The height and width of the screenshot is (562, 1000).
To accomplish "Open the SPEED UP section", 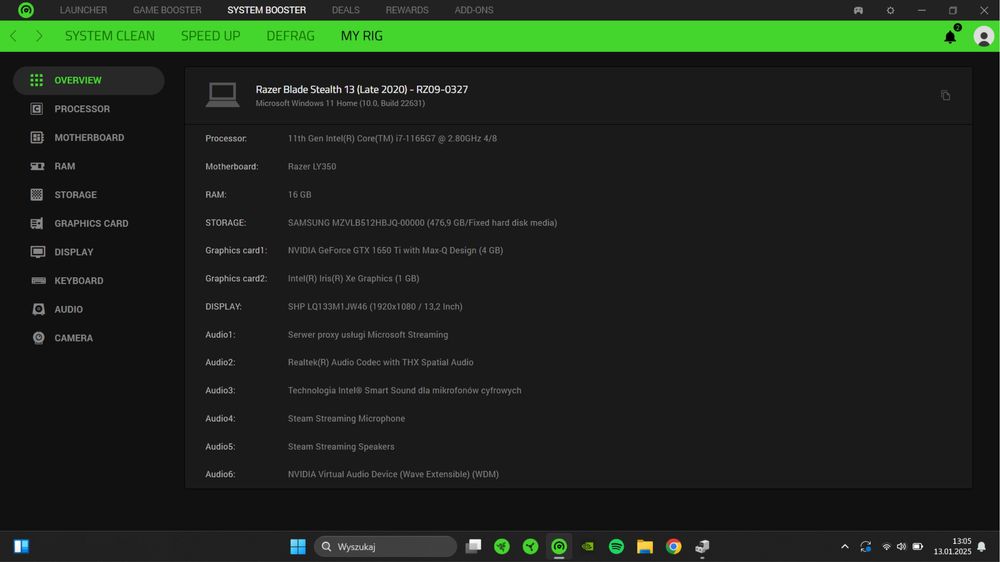I will tap(210, 36).
